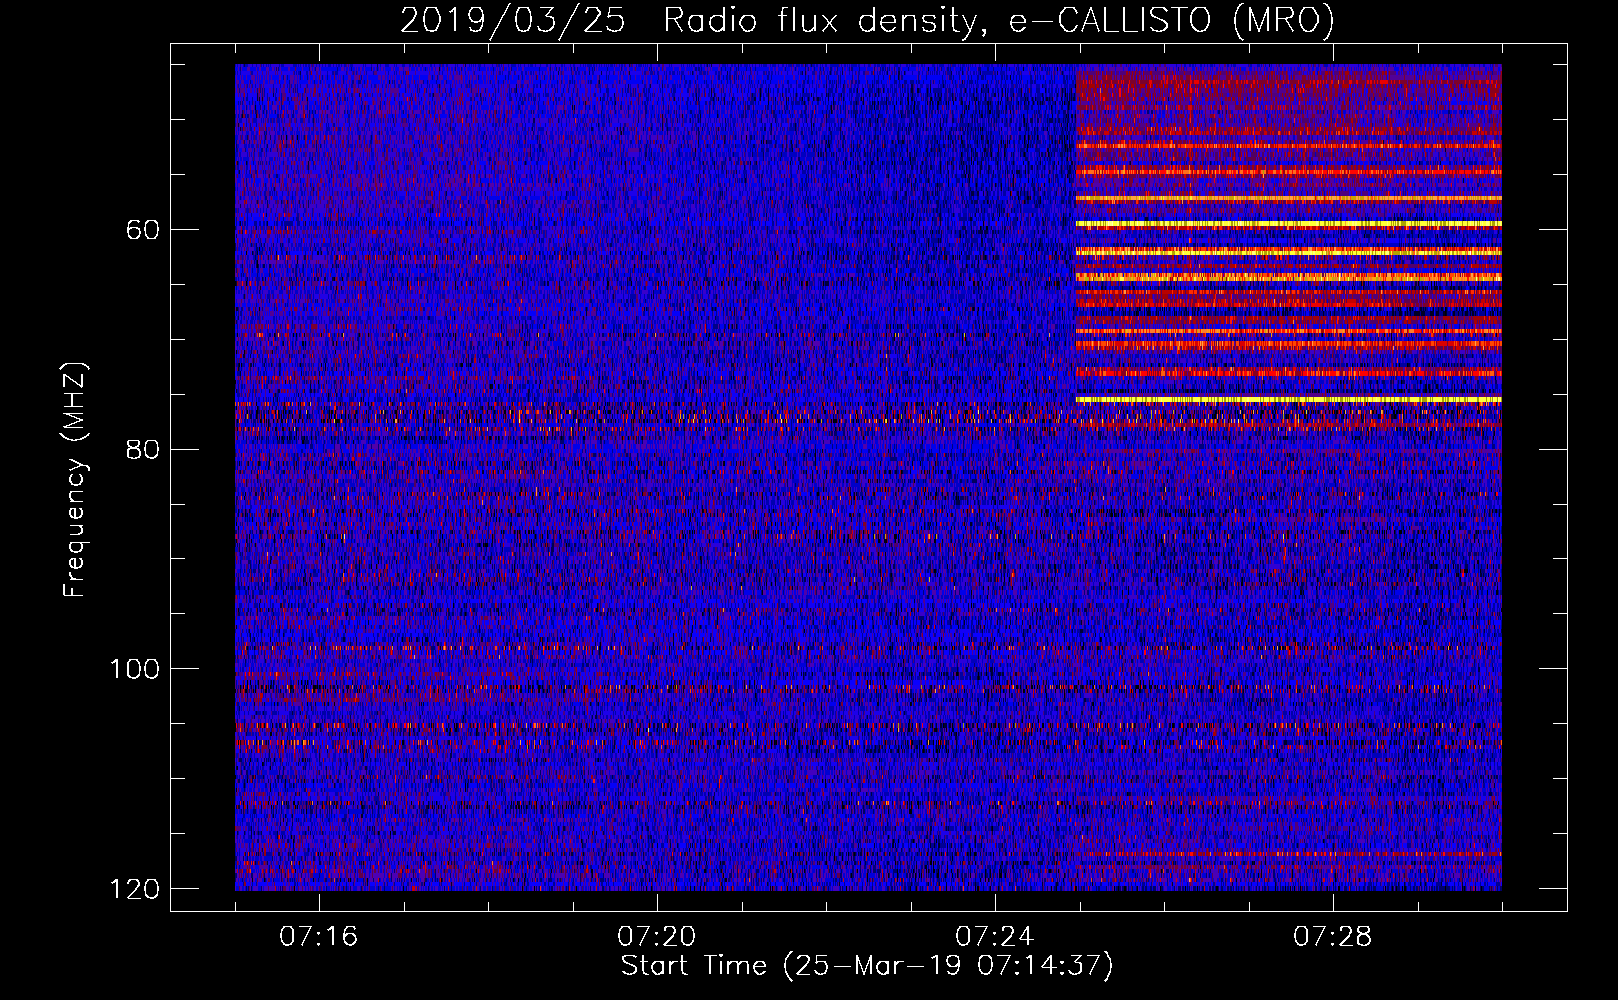Click the '07:24' time tick label

tap(994, 937)
